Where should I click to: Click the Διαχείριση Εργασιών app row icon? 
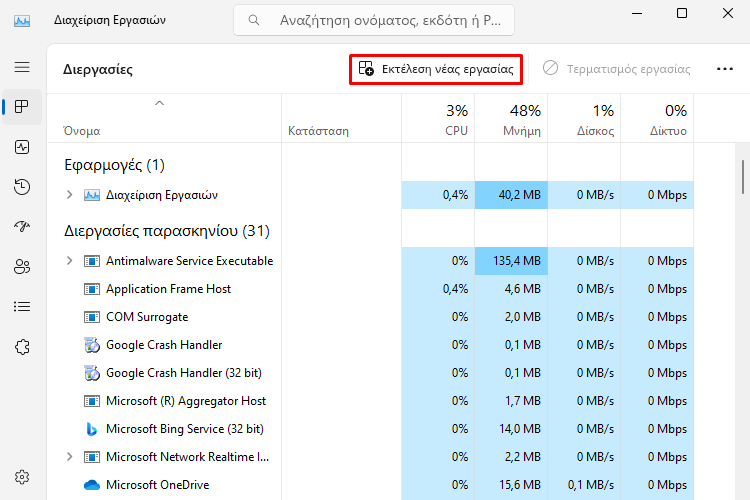tap(92, 195)
